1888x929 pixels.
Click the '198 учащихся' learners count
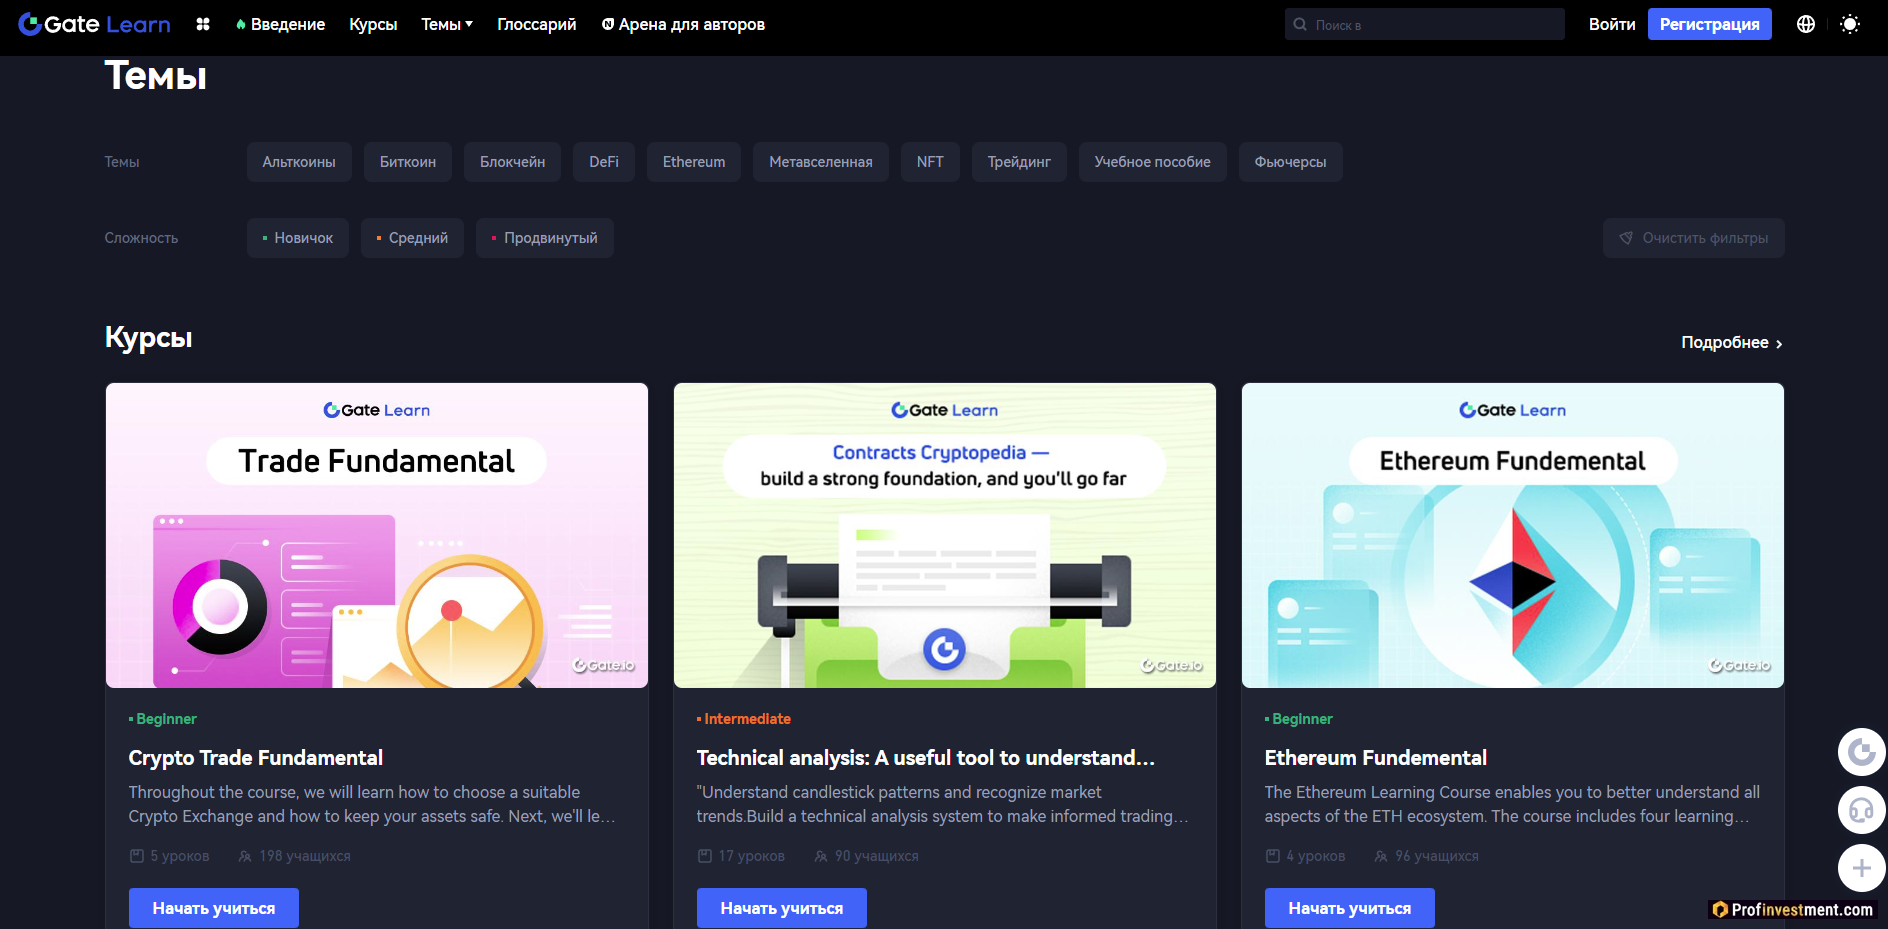295,856
